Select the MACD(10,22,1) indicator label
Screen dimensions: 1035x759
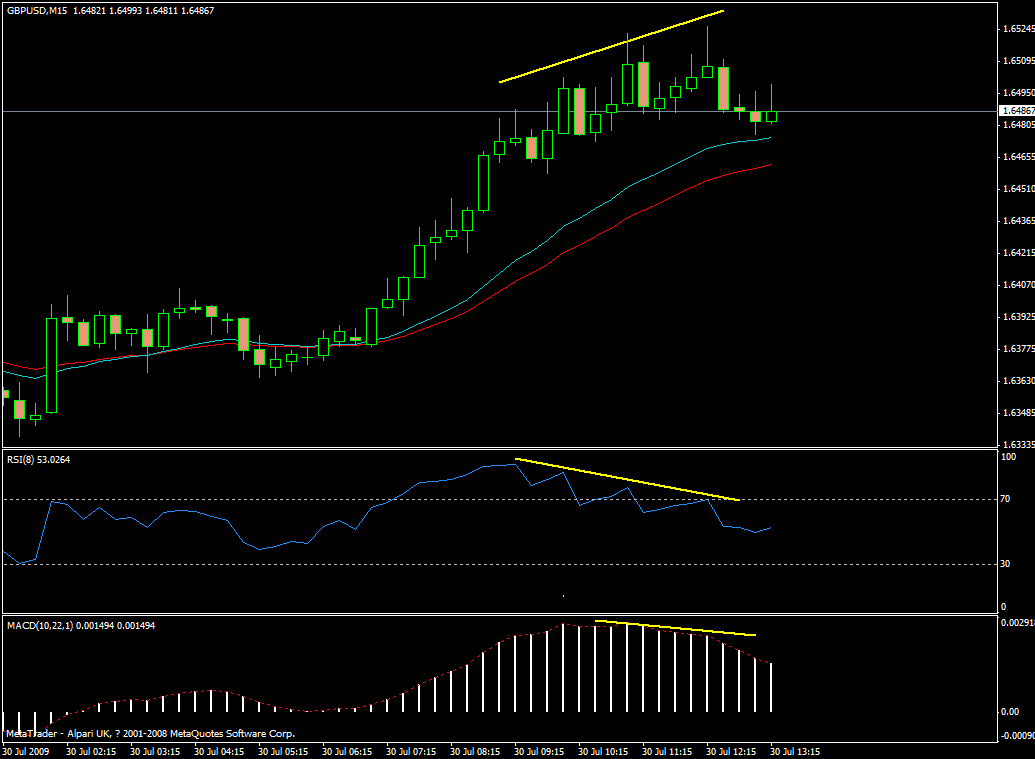(81, 626)
